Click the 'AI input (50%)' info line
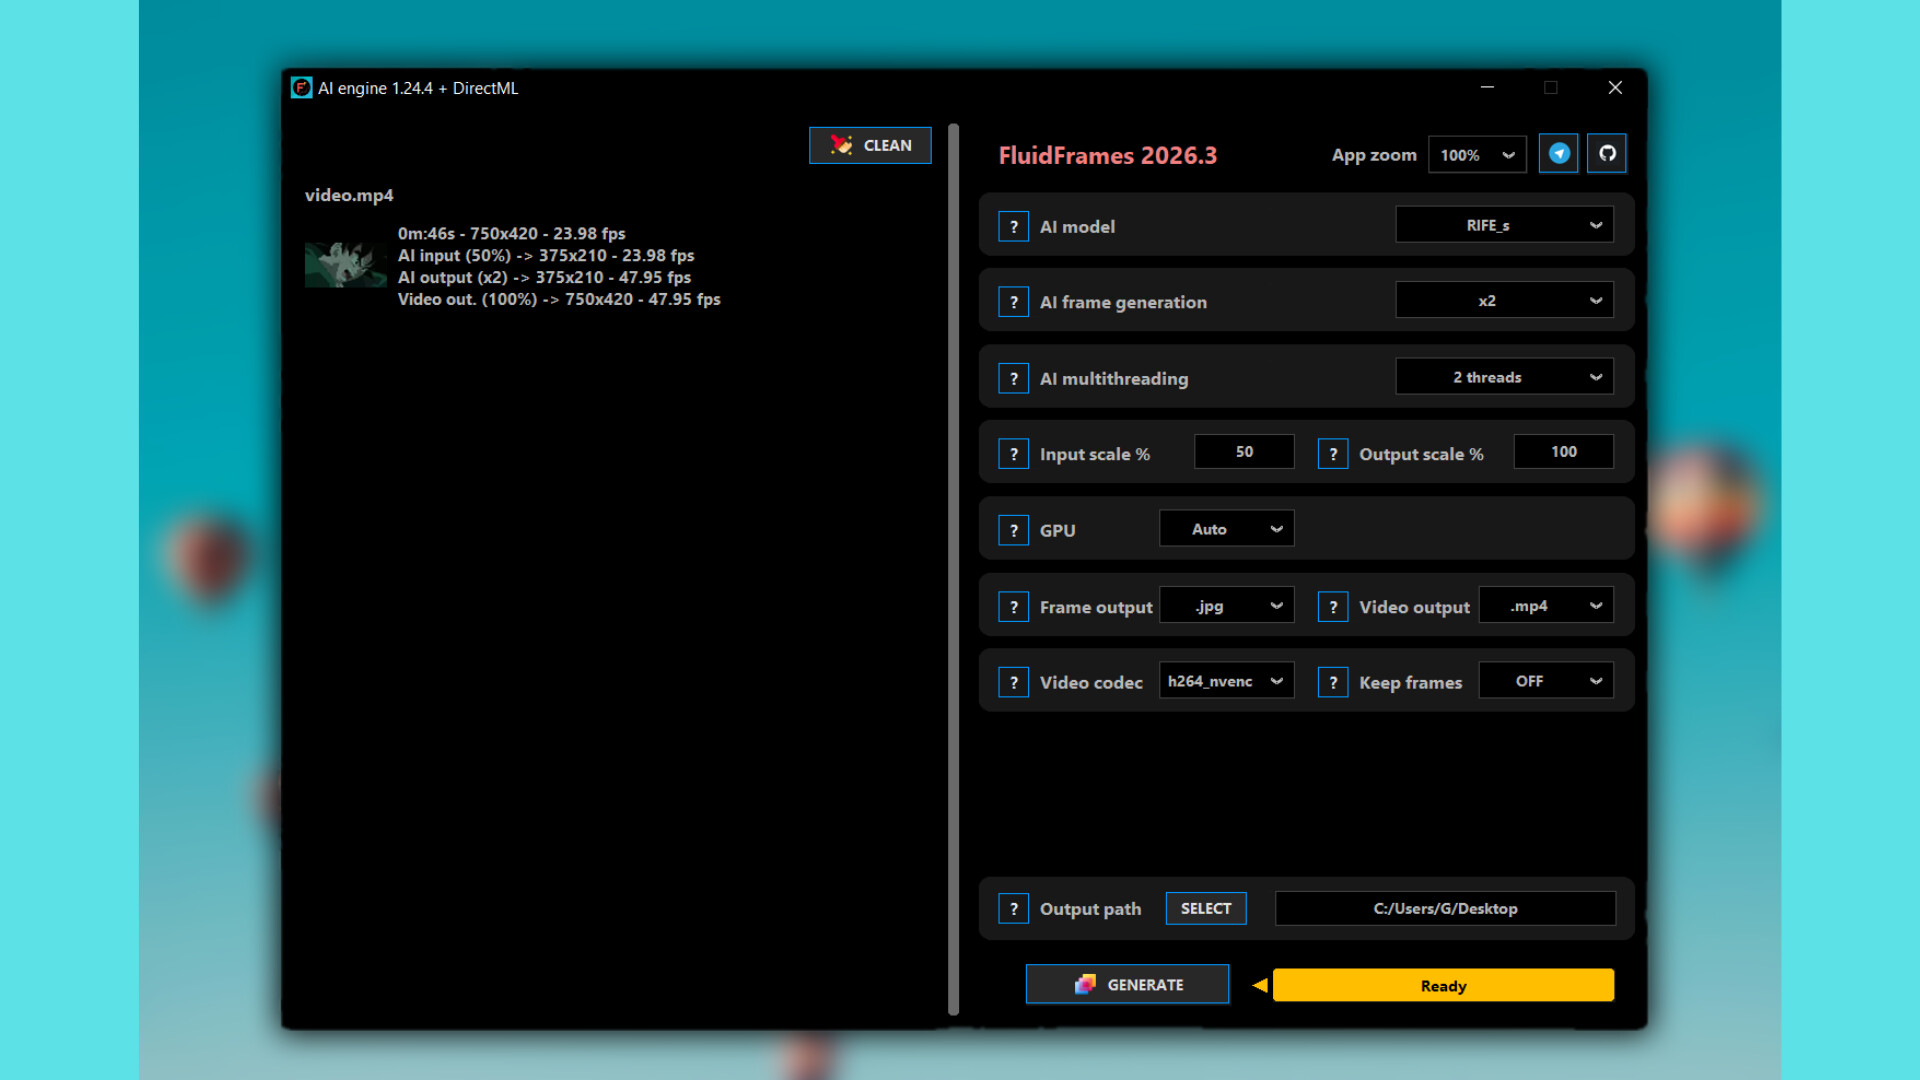The image size is (1920, 1080). (546, 255)
